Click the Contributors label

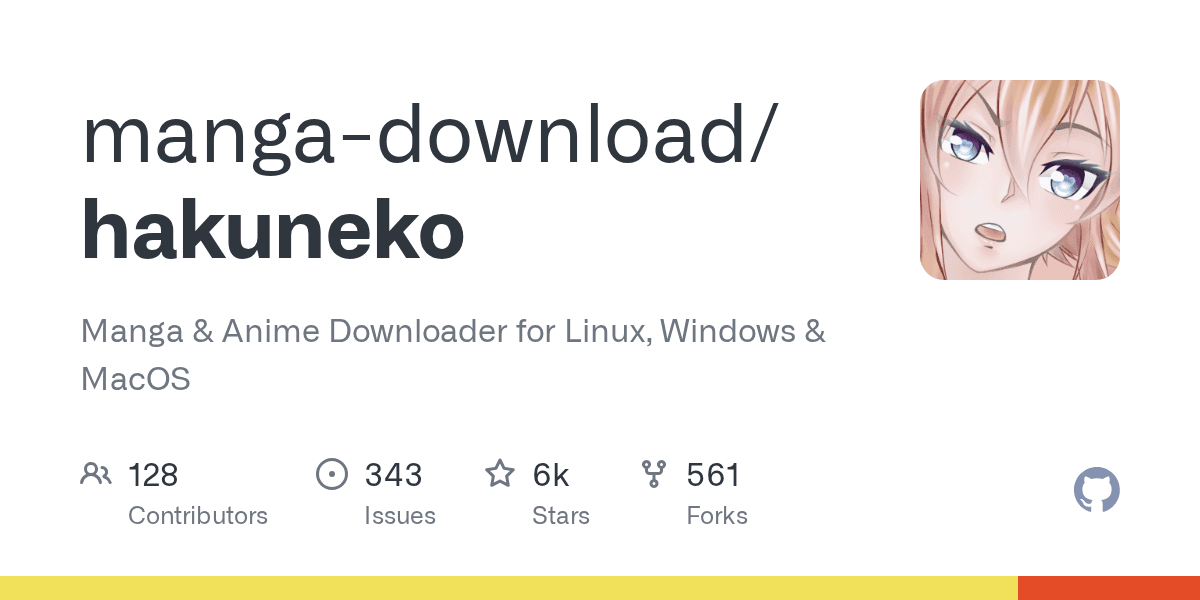click(x=198, y=516)
